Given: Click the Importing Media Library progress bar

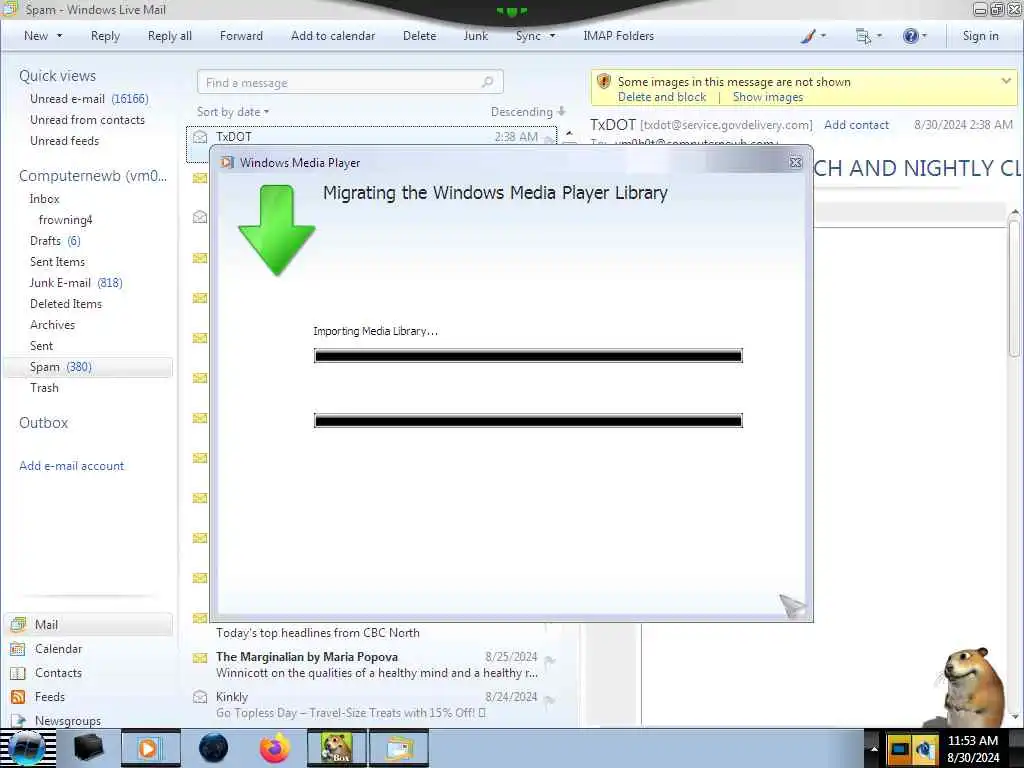Looking at the screenshot, I should [x=528, y=356].
